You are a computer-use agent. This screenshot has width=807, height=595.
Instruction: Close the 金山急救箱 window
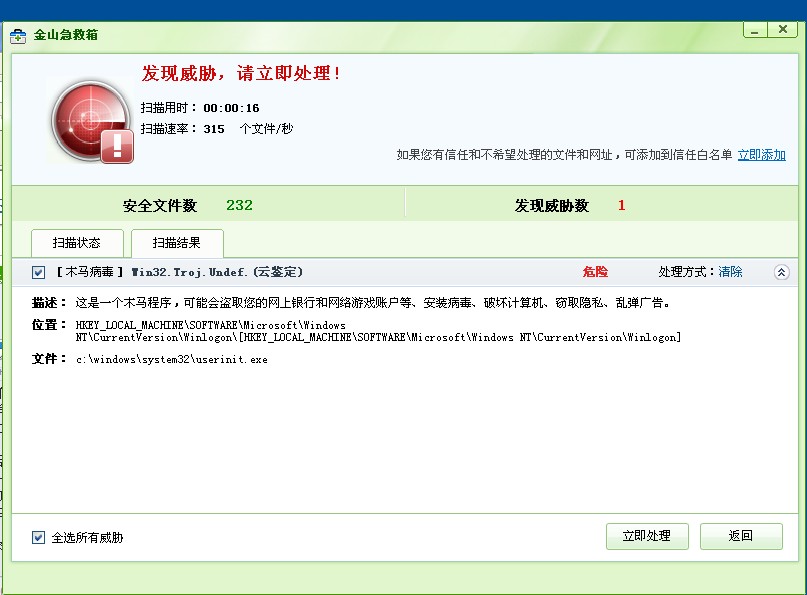[783, 30]
